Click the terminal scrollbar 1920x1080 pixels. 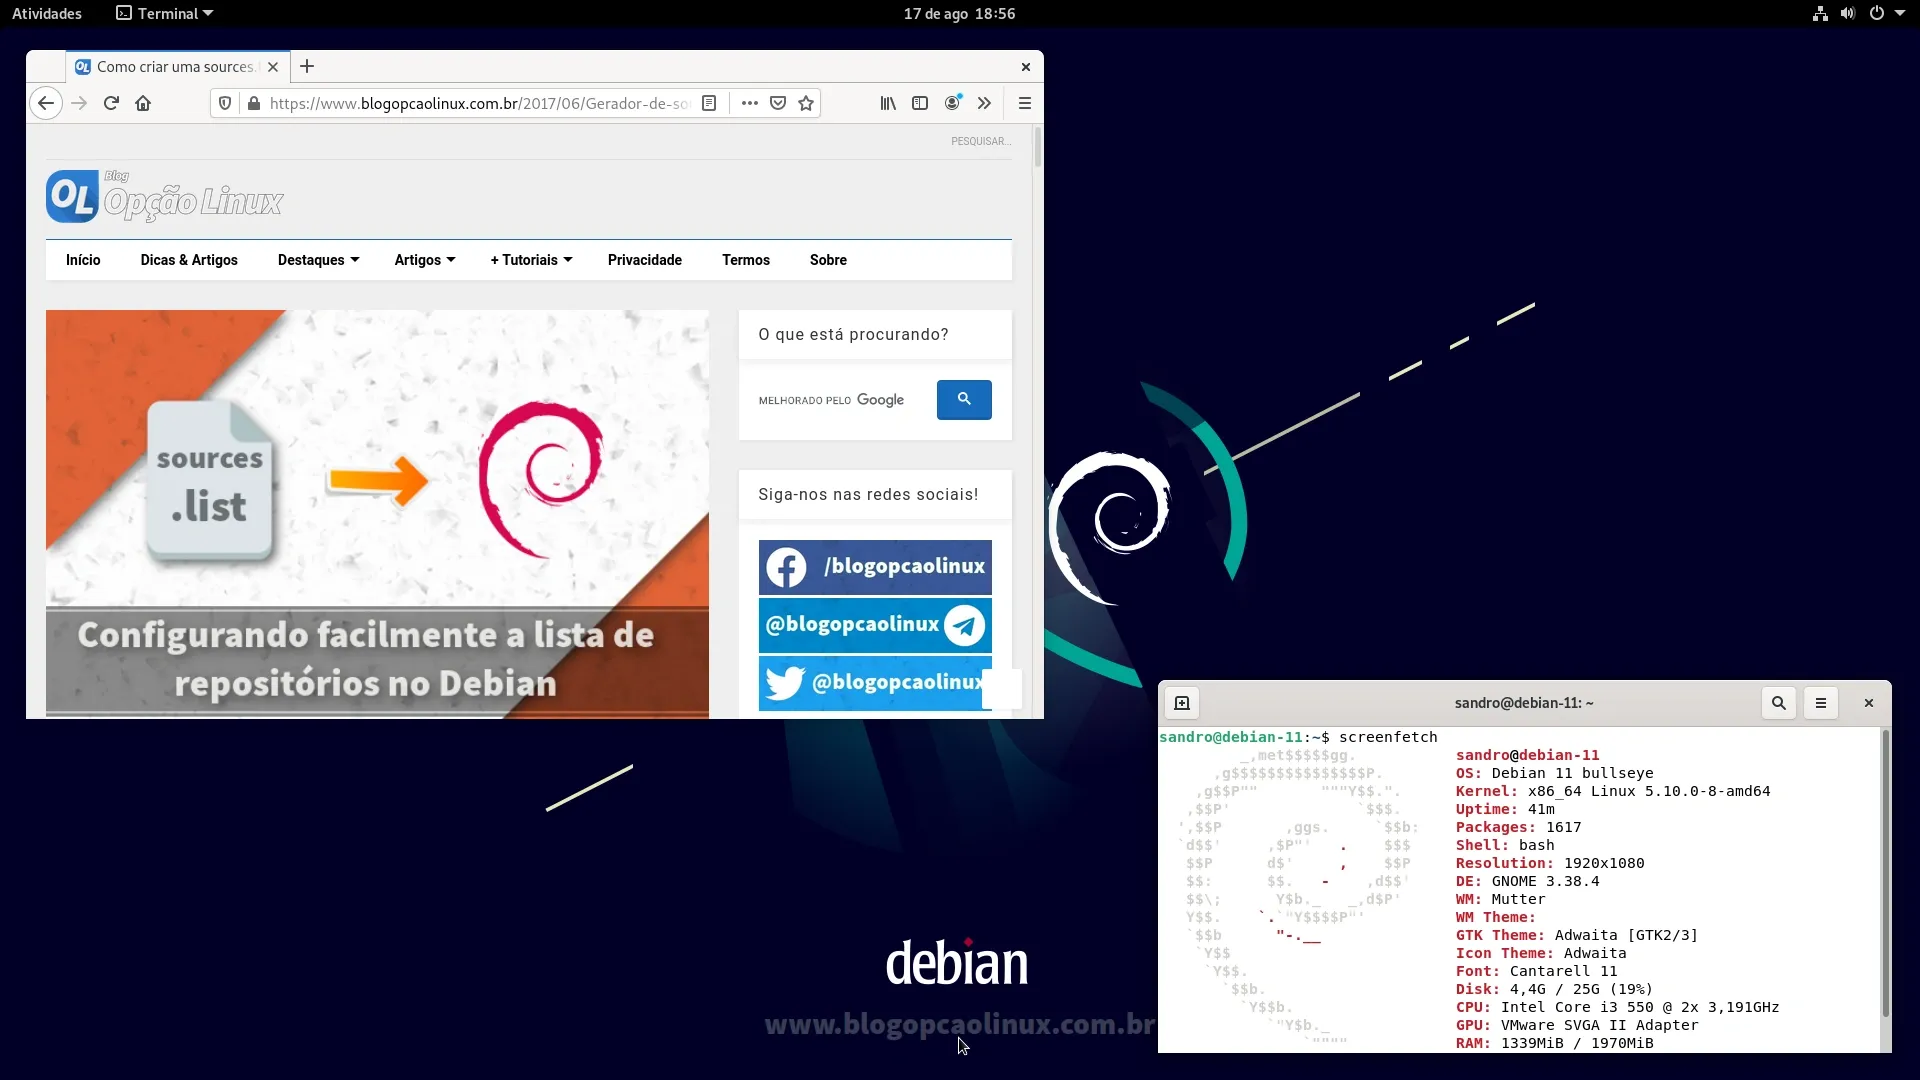(1885, 873)
